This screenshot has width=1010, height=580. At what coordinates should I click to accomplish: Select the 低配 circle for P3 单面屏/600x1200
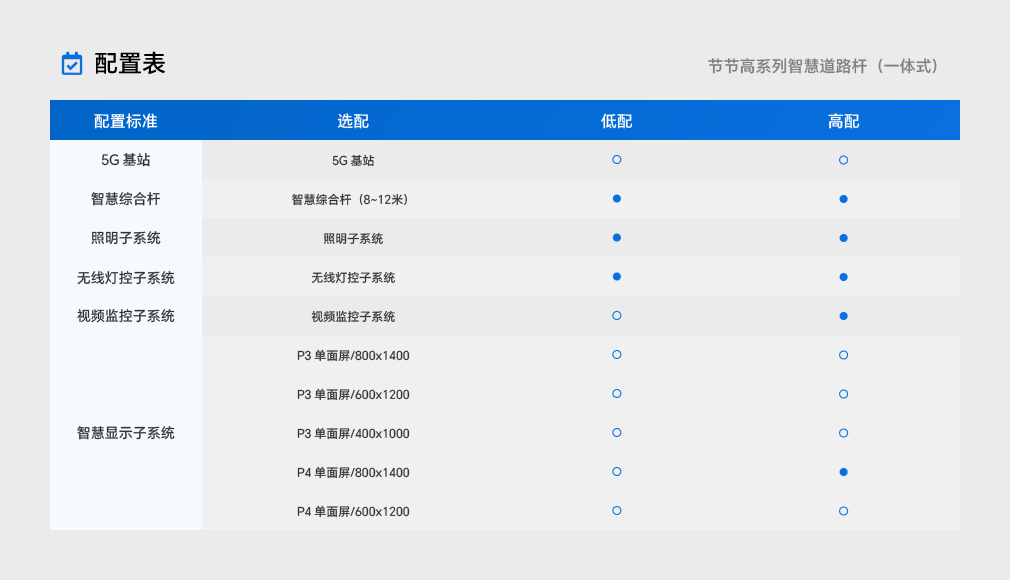[617, 394]
